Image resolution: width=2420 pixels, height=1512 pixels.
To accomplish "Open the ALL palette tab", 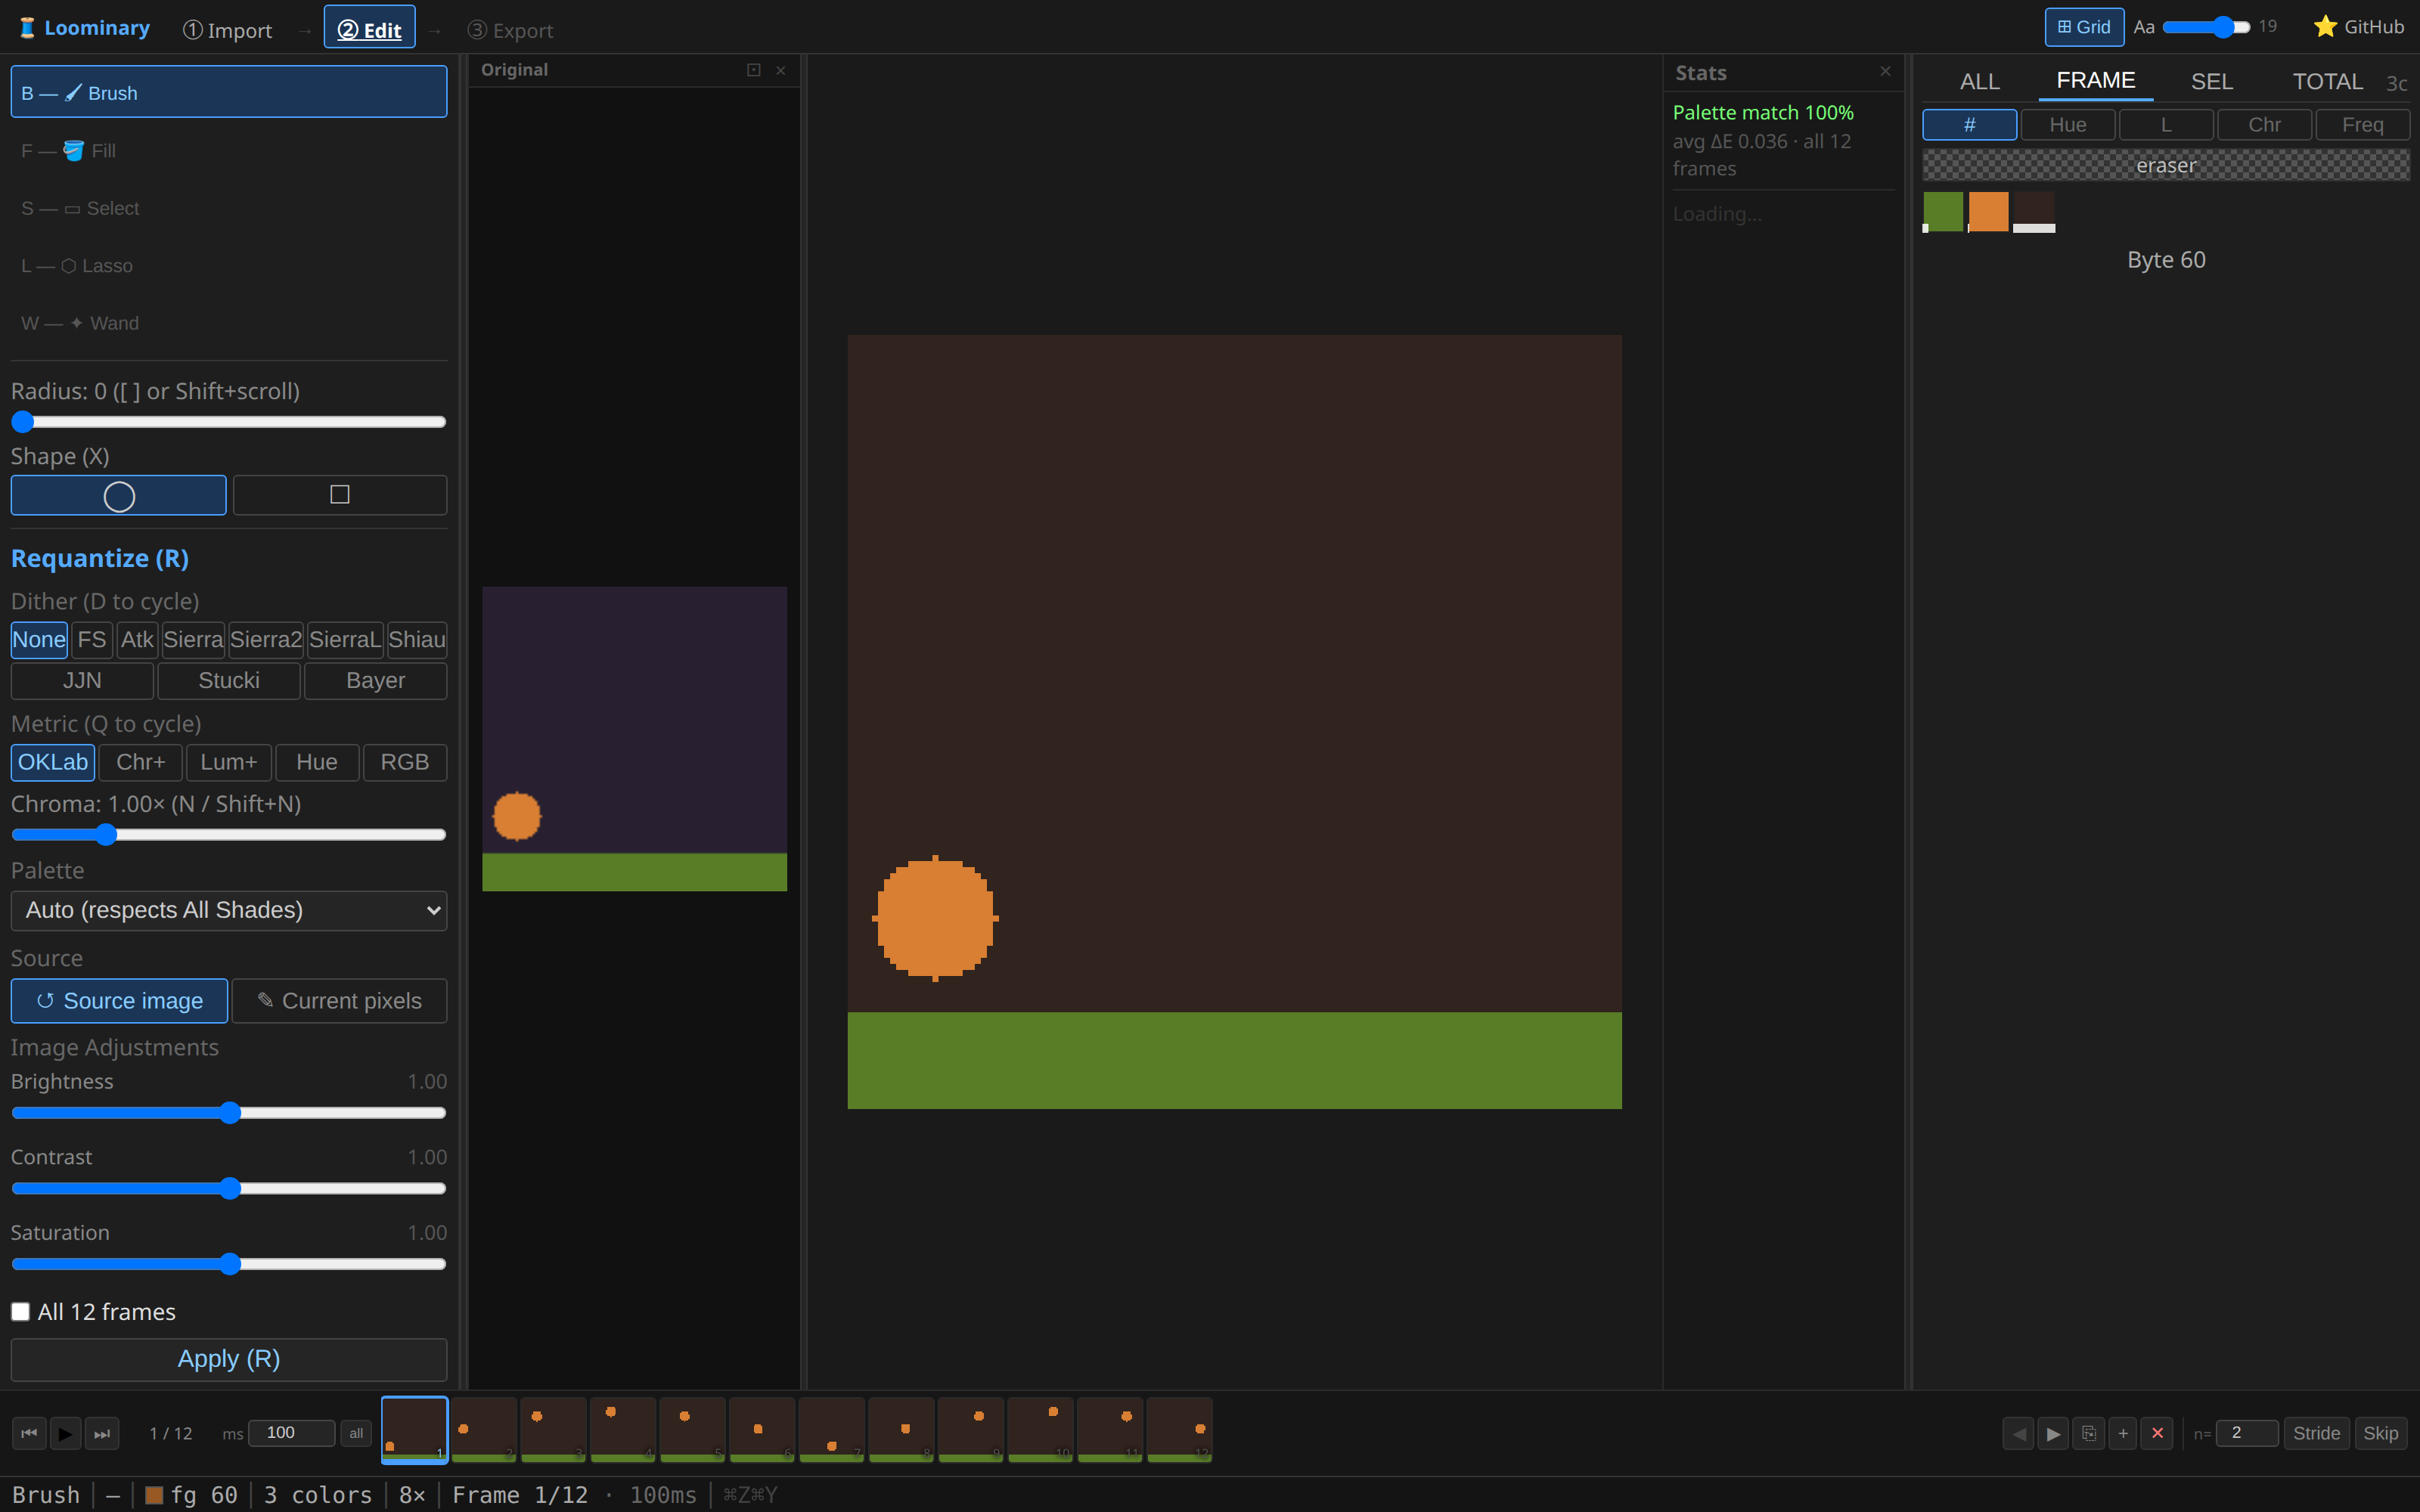I will point(1980,81).
